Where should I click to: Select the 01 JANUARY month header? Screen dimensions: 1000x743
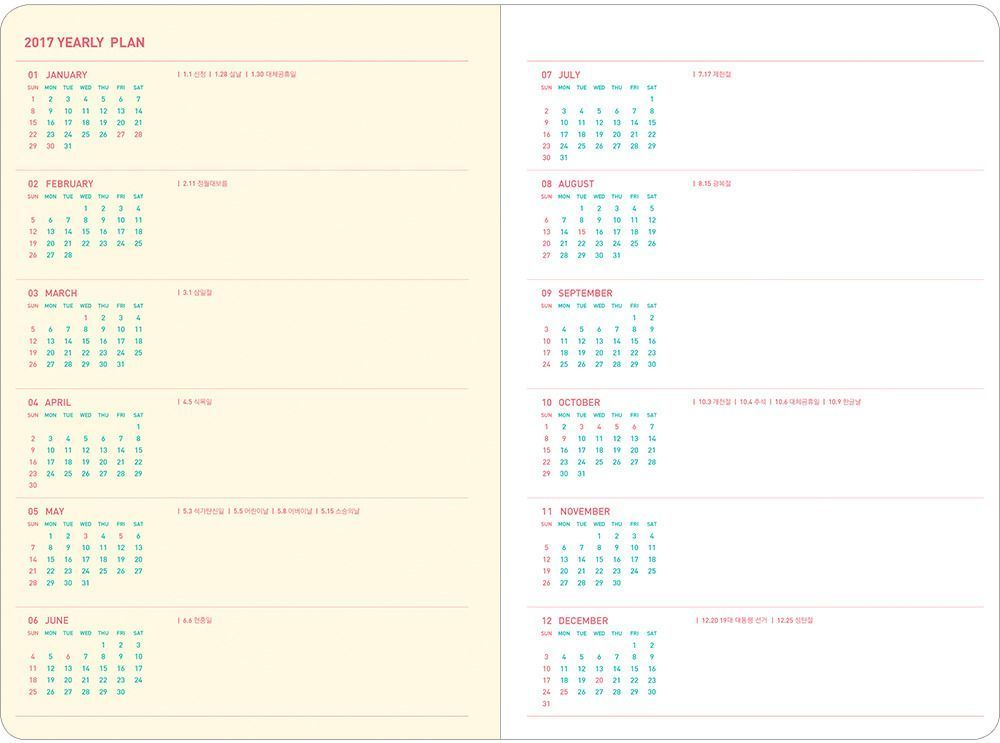coord(57,75)
